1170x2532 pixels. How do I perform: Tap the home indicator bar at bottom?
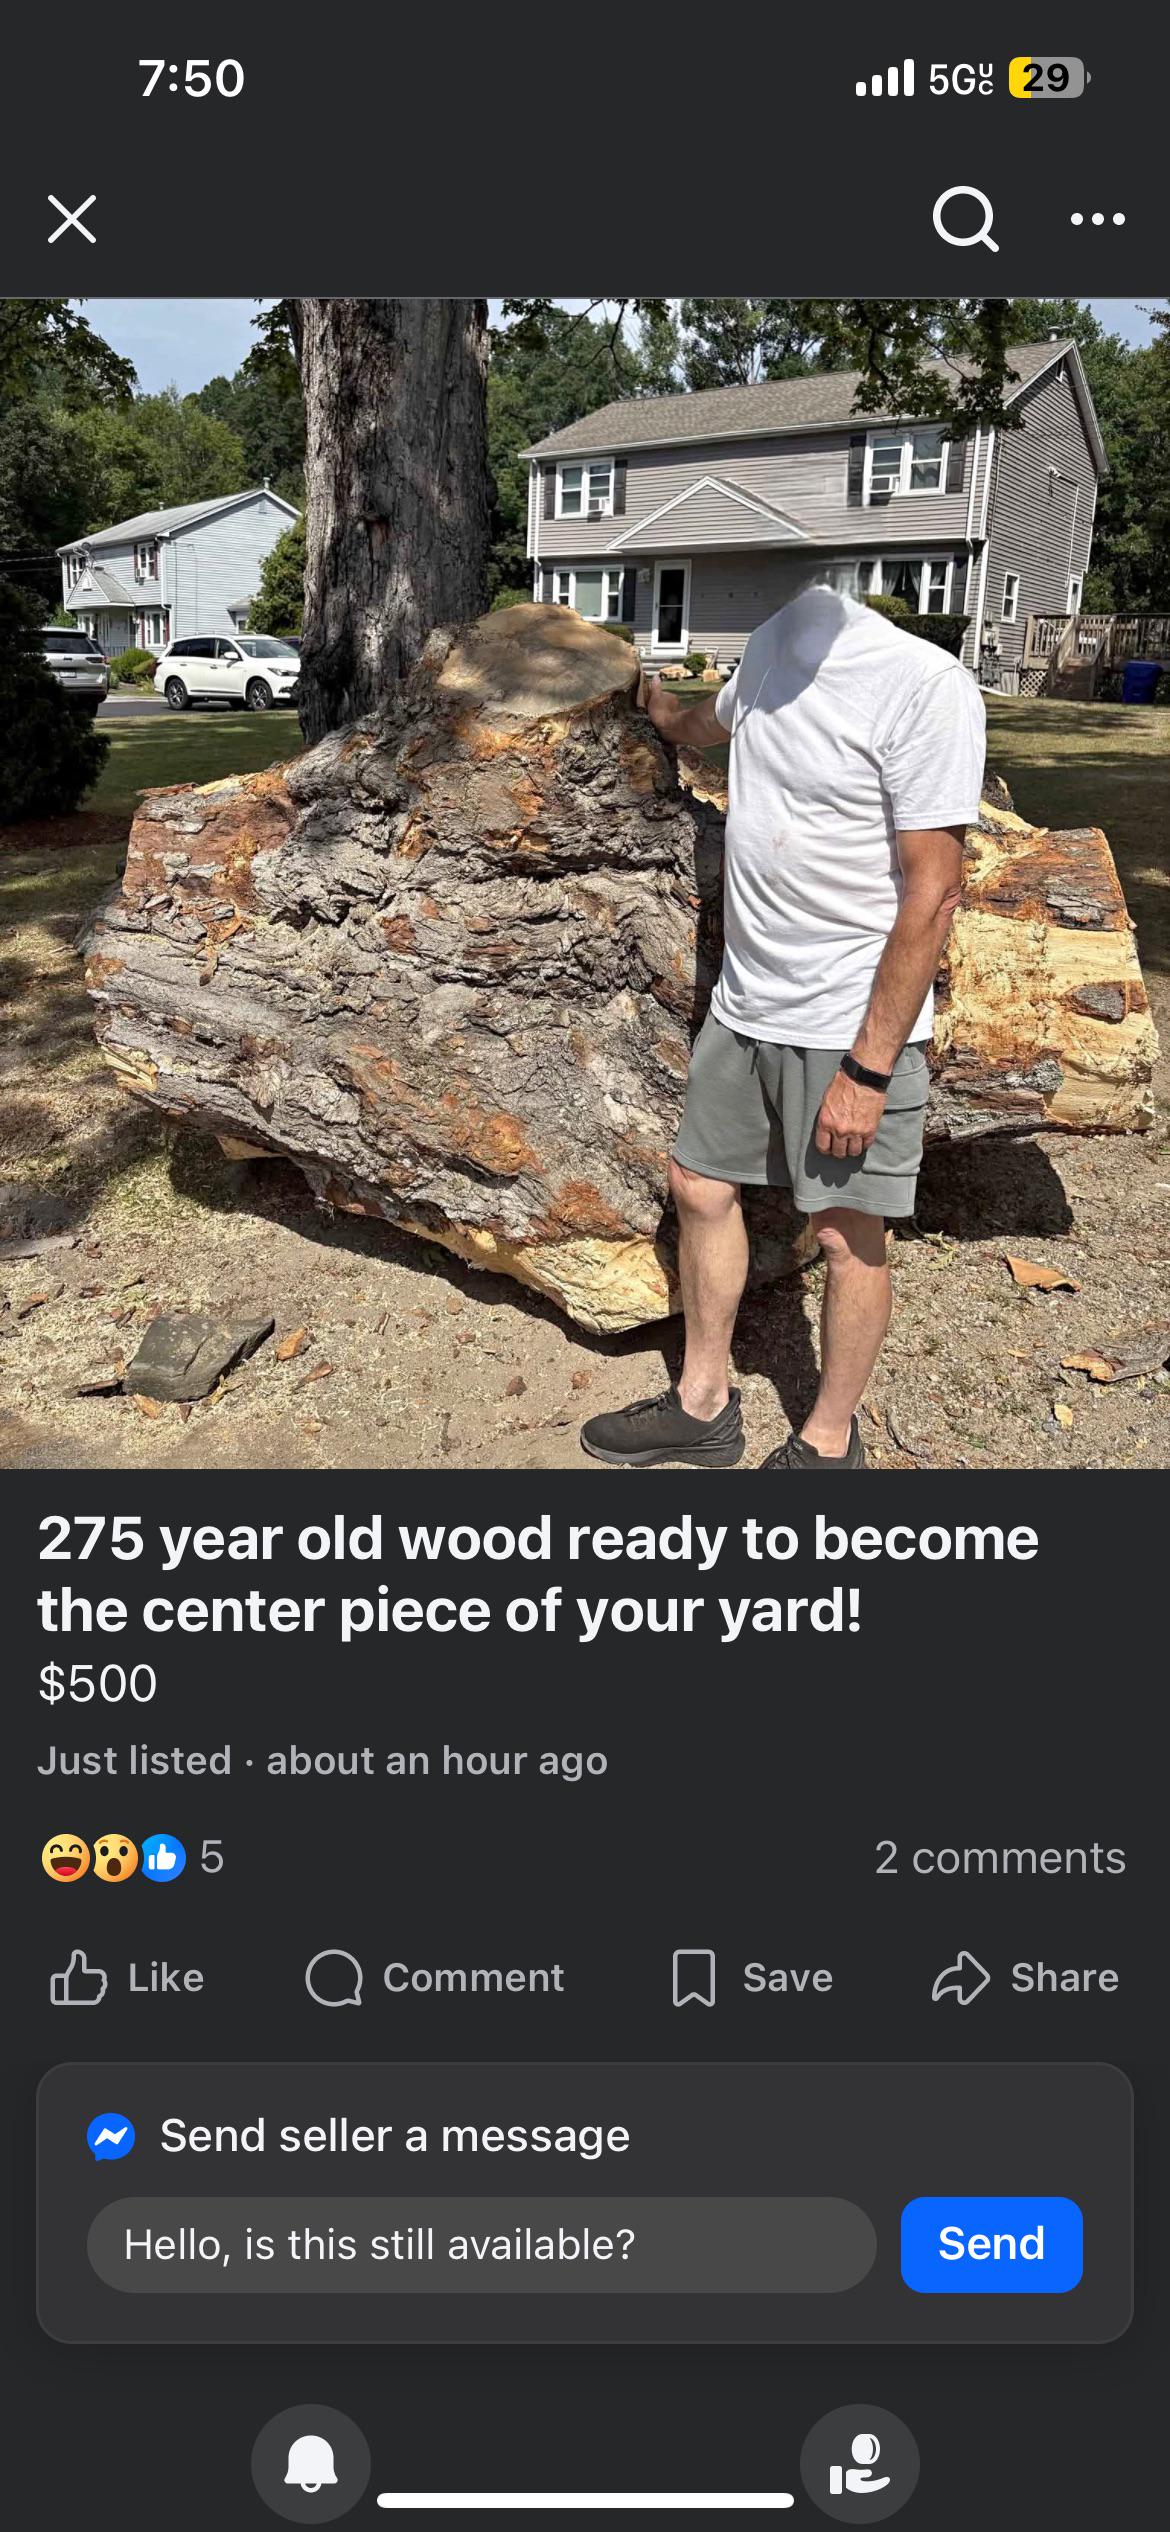585,2501
